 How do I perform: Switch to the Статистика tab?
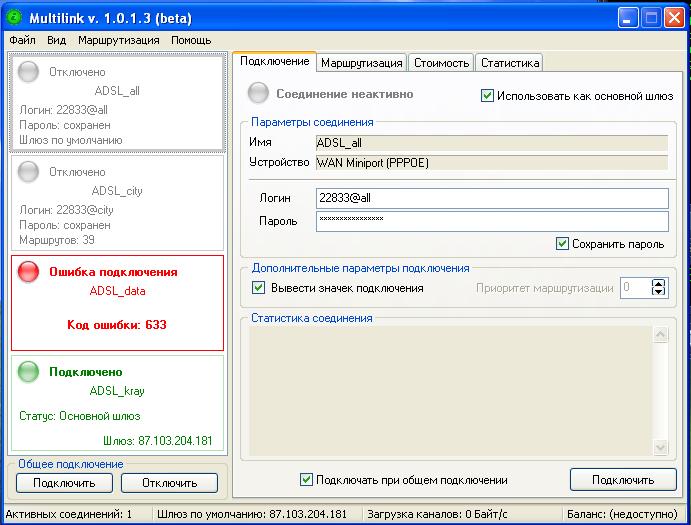(509, 63)
